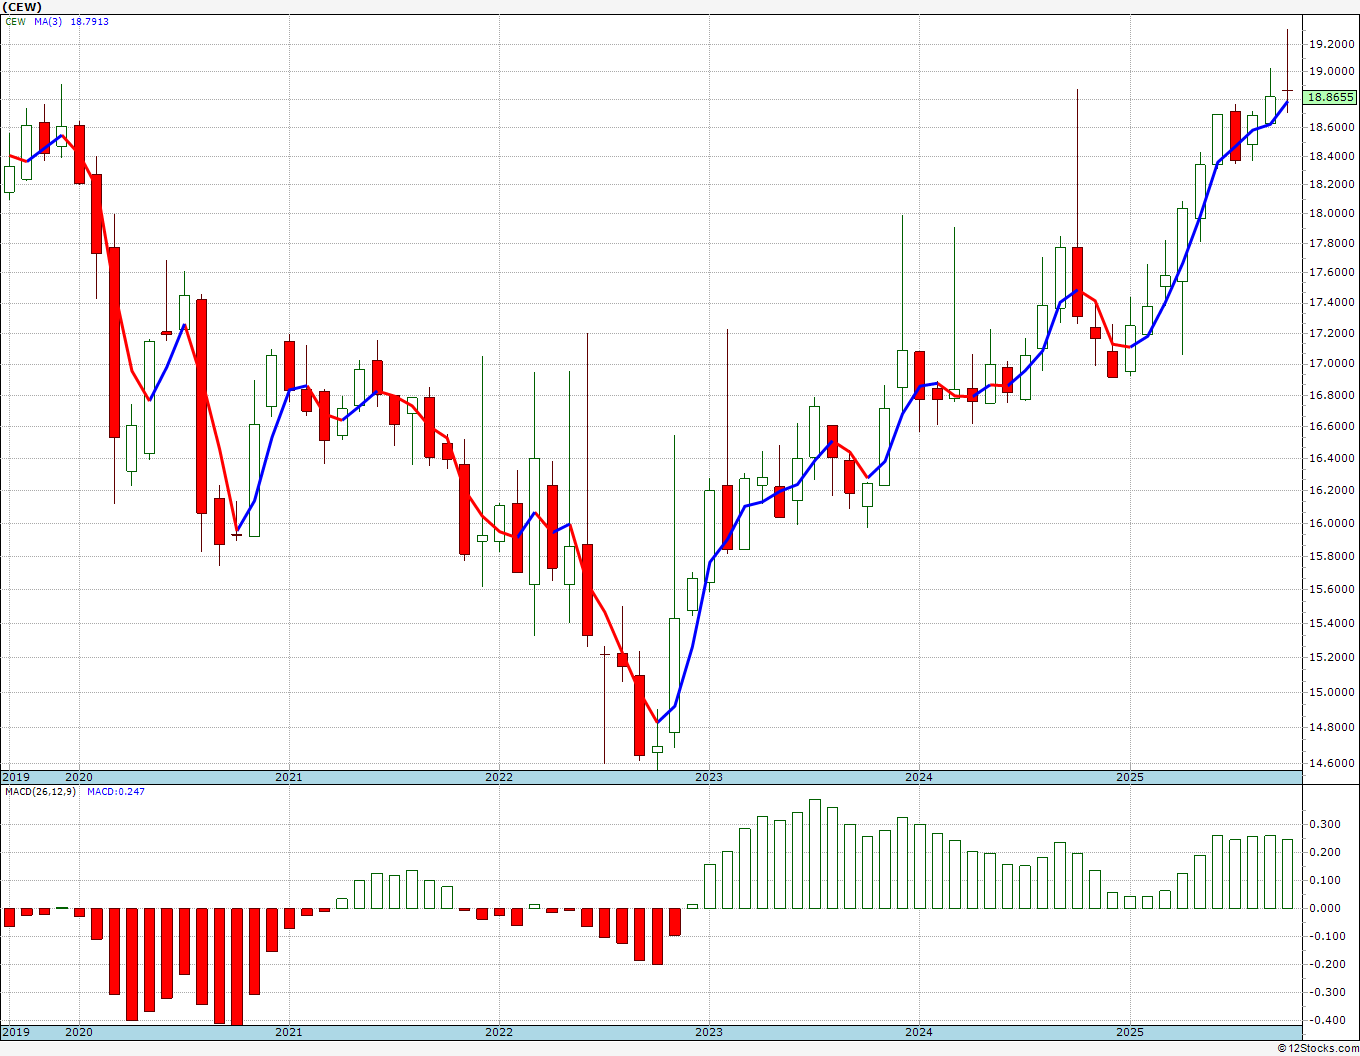Image resolution: width=1360 pixels, height=1056 pixels.
Task: Select 2024 on the MACD panel time axis
Action: tap(919, 1032)
